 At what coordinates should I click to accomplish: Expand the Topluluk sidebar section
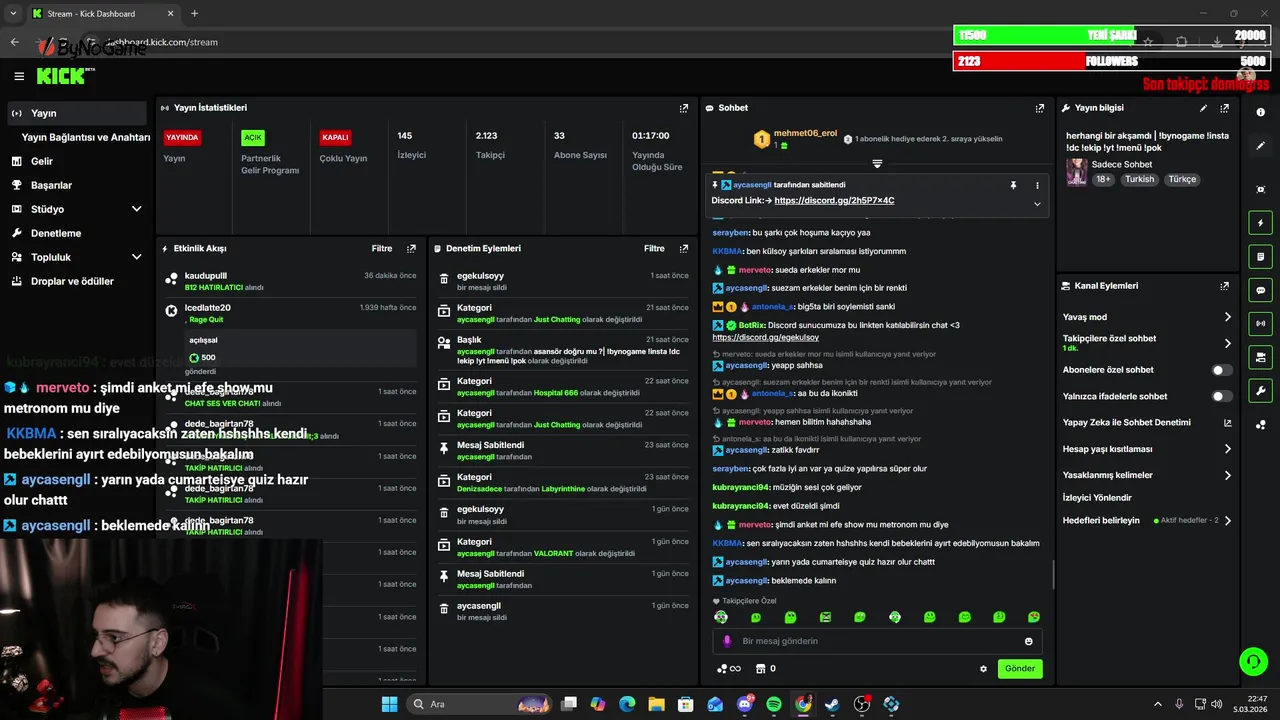point(137,257)
